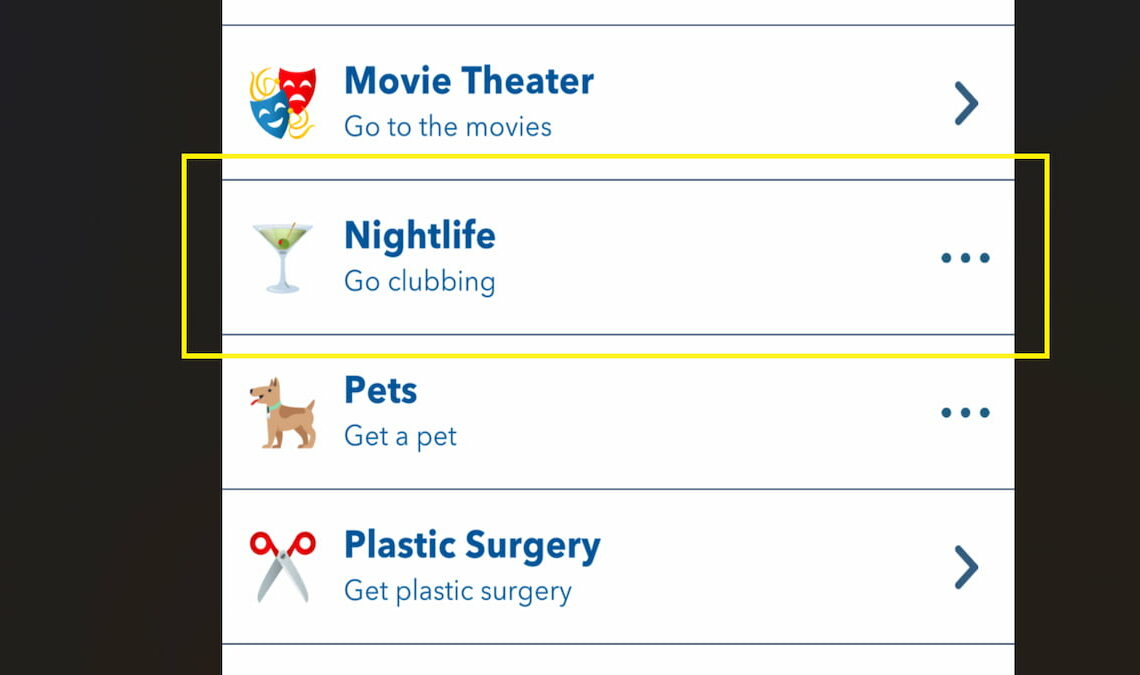Screen dimensions: 1140x675
Task: Expand the Plastic Surgery entry via its chevron
Action: pyautogui.click(x=965, y=567)
